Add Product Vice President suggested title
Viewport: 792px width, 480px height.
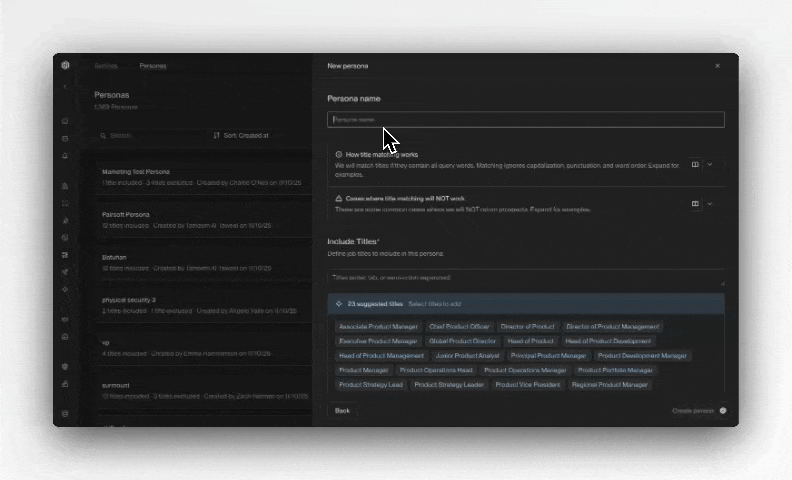click(x=528, y=385)
